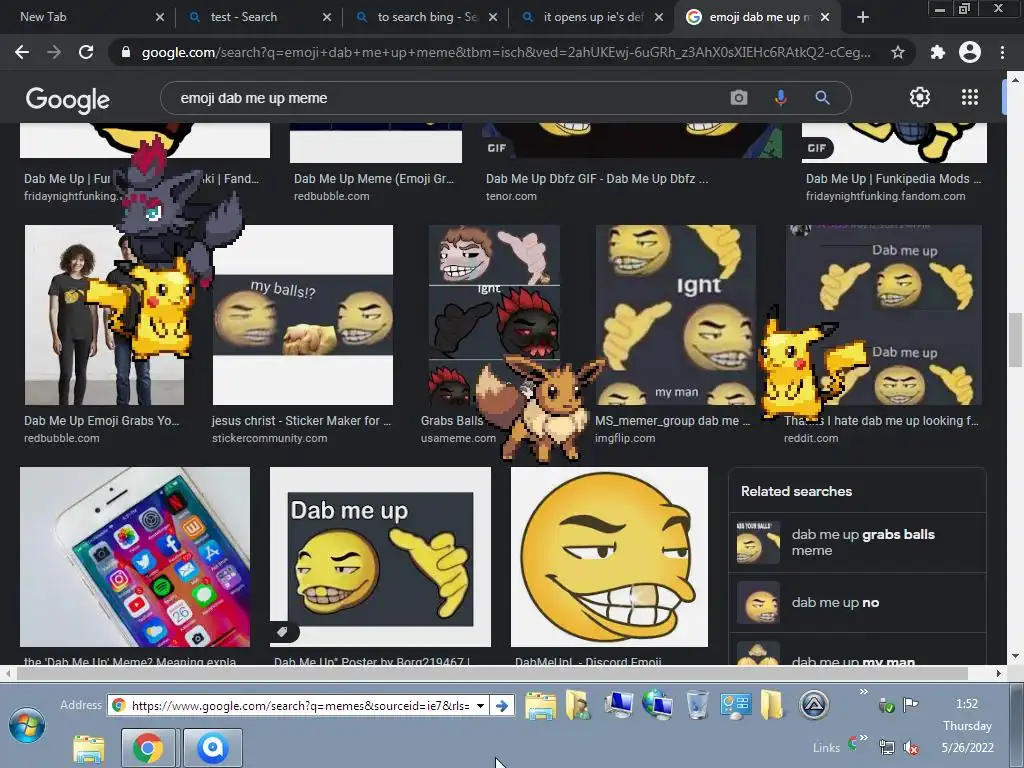Open Recycle Bin from taskbar toolbar
The width and height of the screenshot is (1024, 768).
tap(697, 705)
